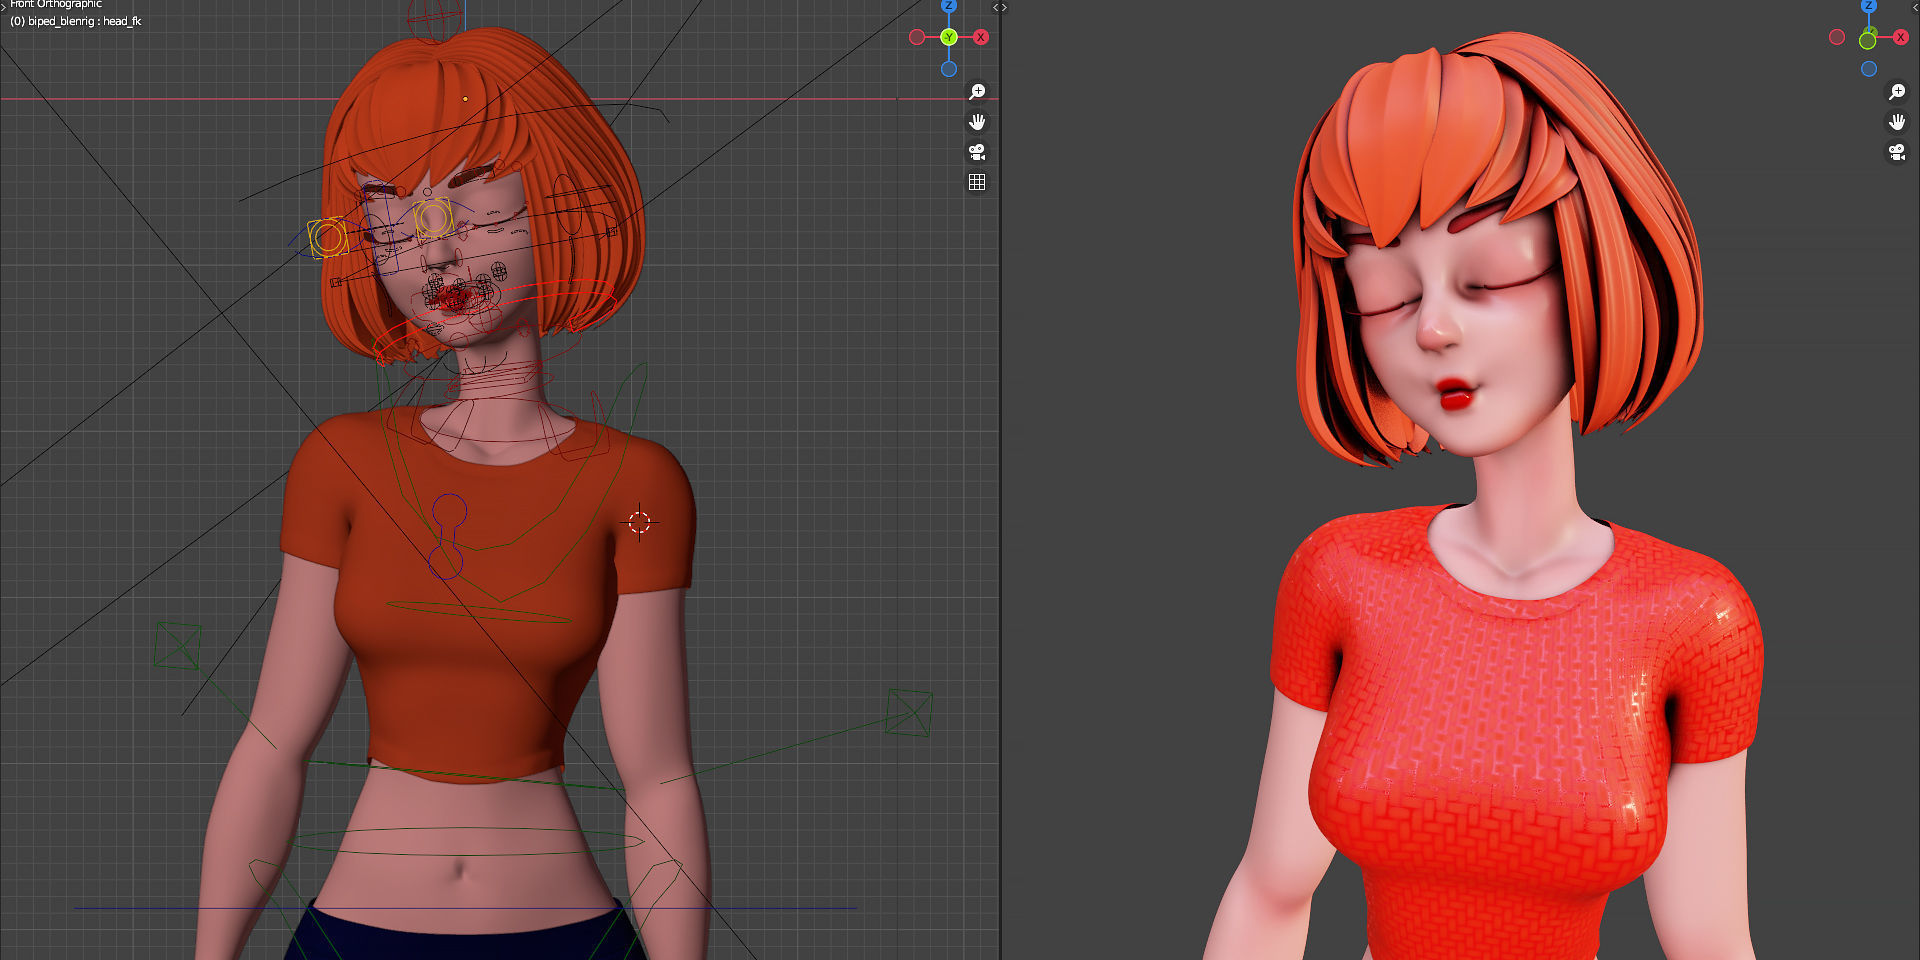The height and width of the screenshot is (960, 1920).
Task: Select the pan hand icon in the left viewport
Action: (978, 121)
